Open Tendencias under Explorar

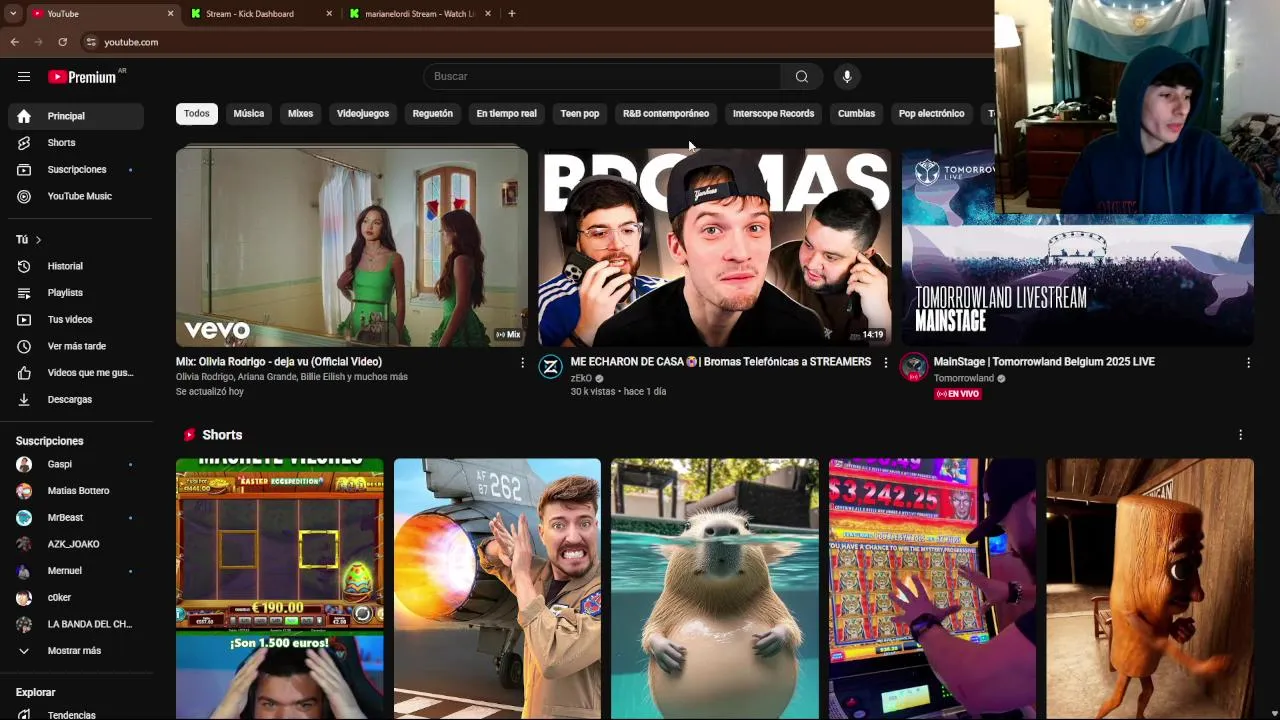[76, 715]
